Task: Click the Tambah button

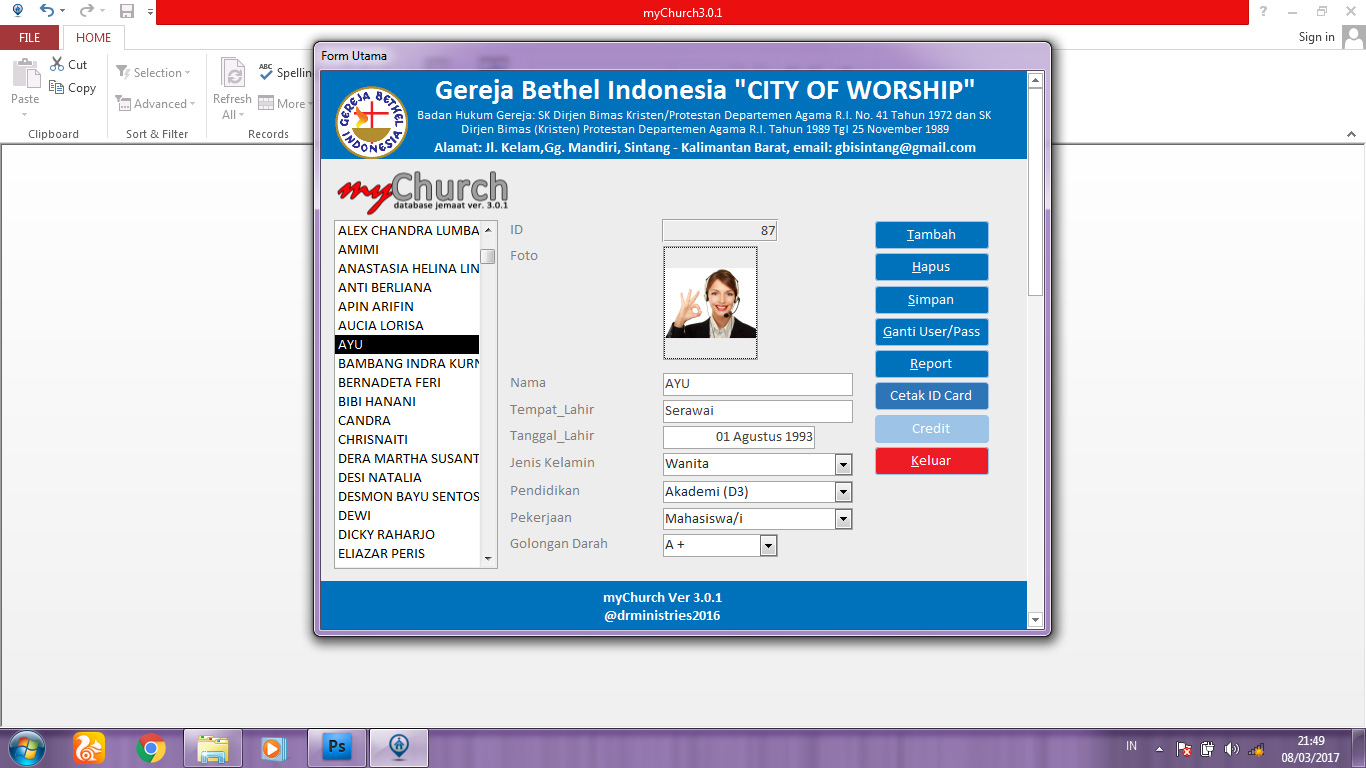Action: [931, 234]
